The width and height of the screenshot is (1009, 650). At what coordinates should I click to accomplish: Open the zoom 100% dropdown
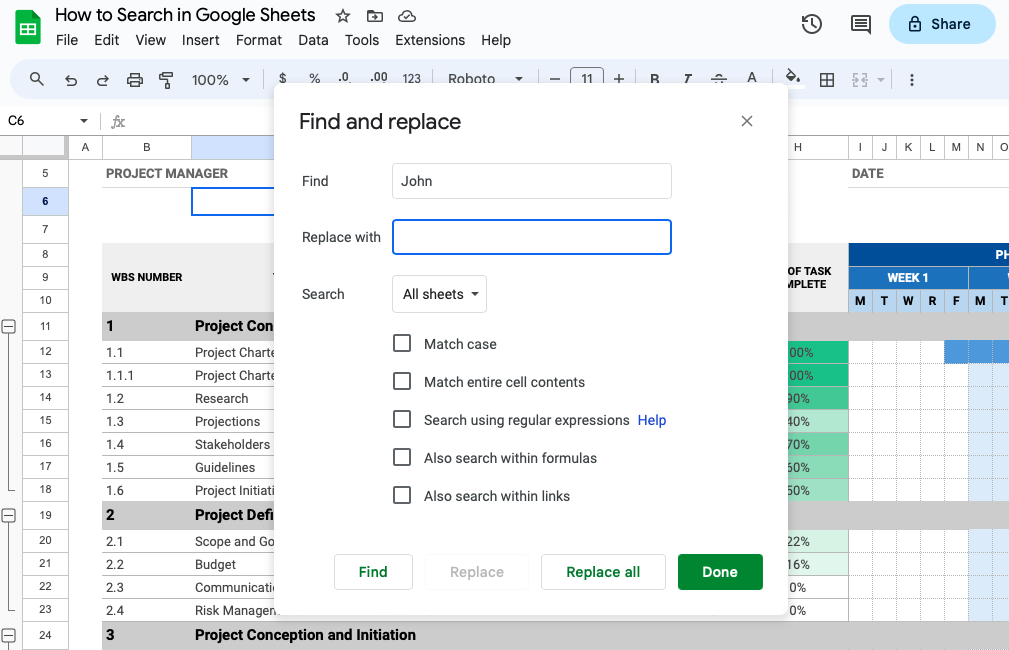[x=220, y=80]
